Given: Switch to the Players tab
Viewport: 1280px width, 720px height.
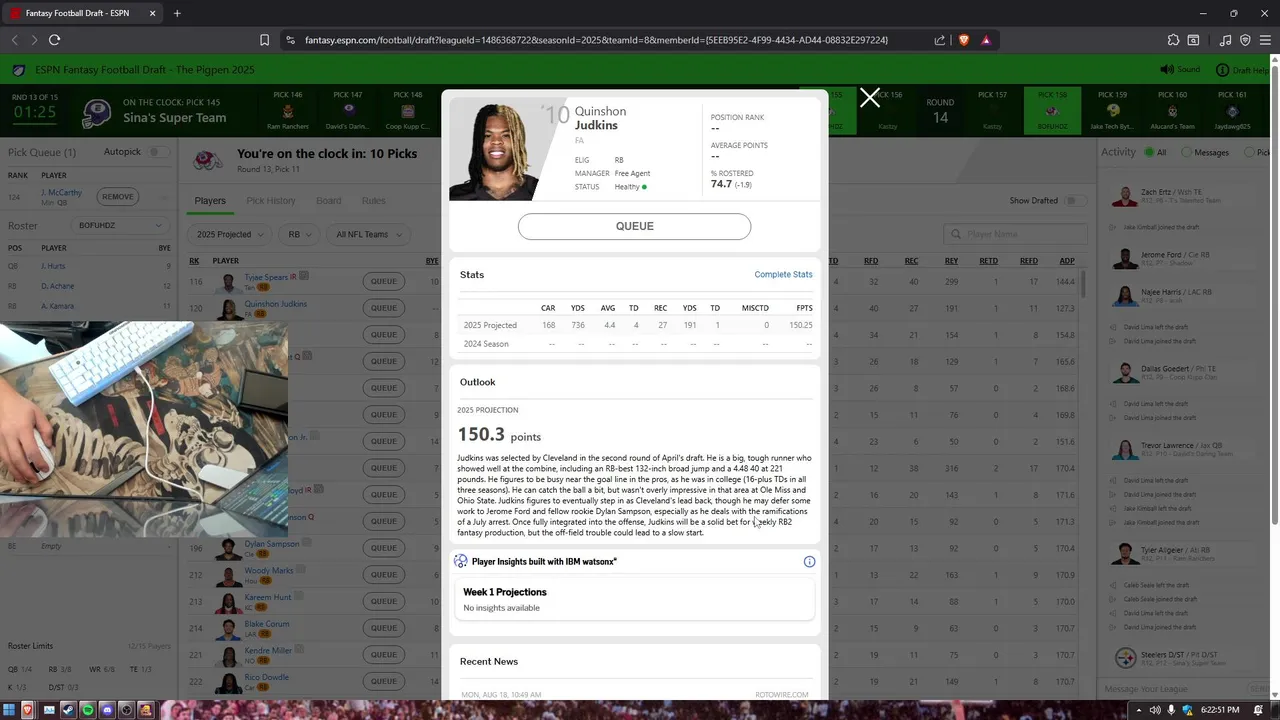Looking at the screenshot, I should click(x=210, y=200).
